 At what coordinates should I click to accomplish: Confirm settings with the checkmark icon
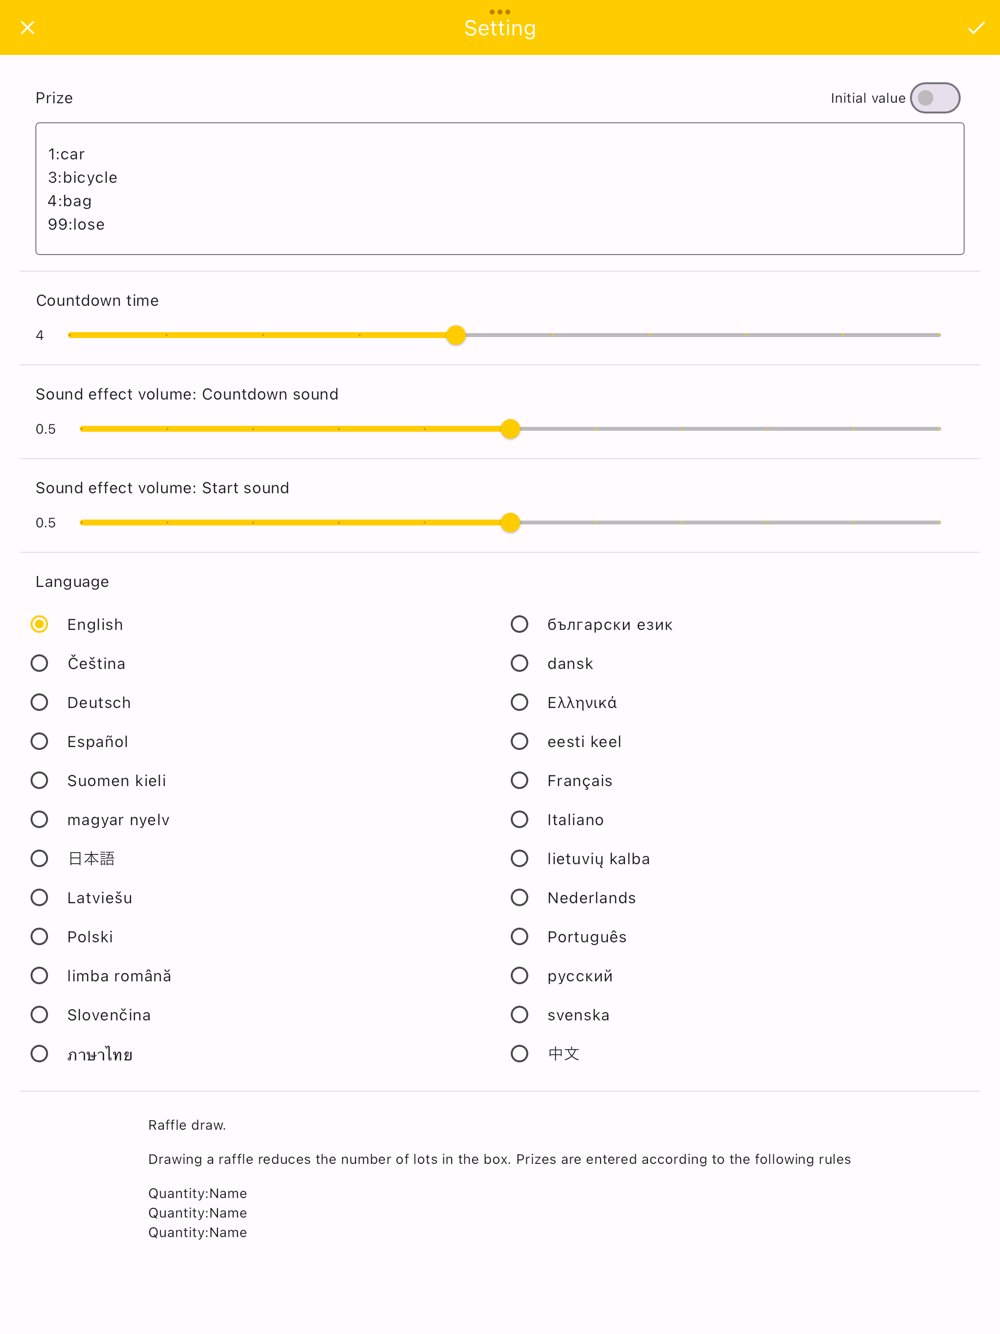tap(976, 28)
